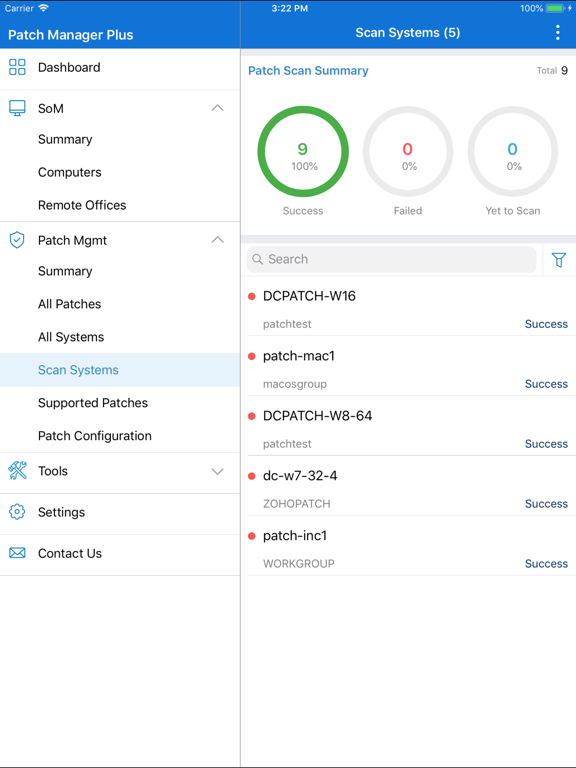Click the Failed progress ring
The height and width of the screenshot is (768, 576).
[x=408, y=152]
